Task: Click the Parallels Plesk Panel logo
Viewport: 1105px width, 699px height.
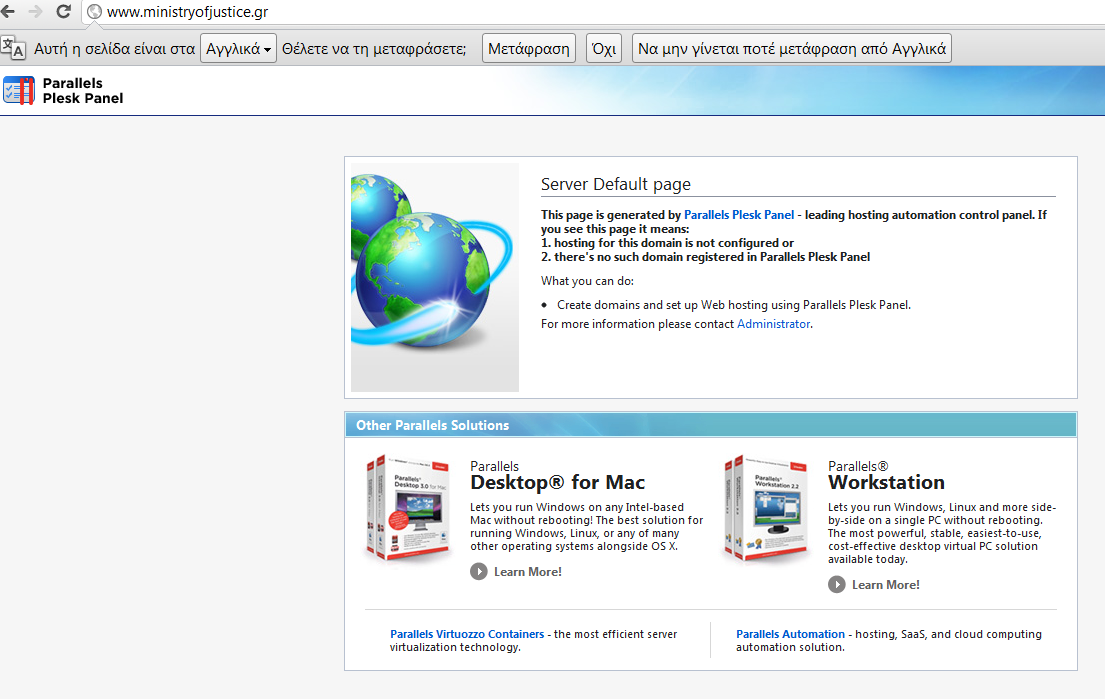Action: point(64,91)
